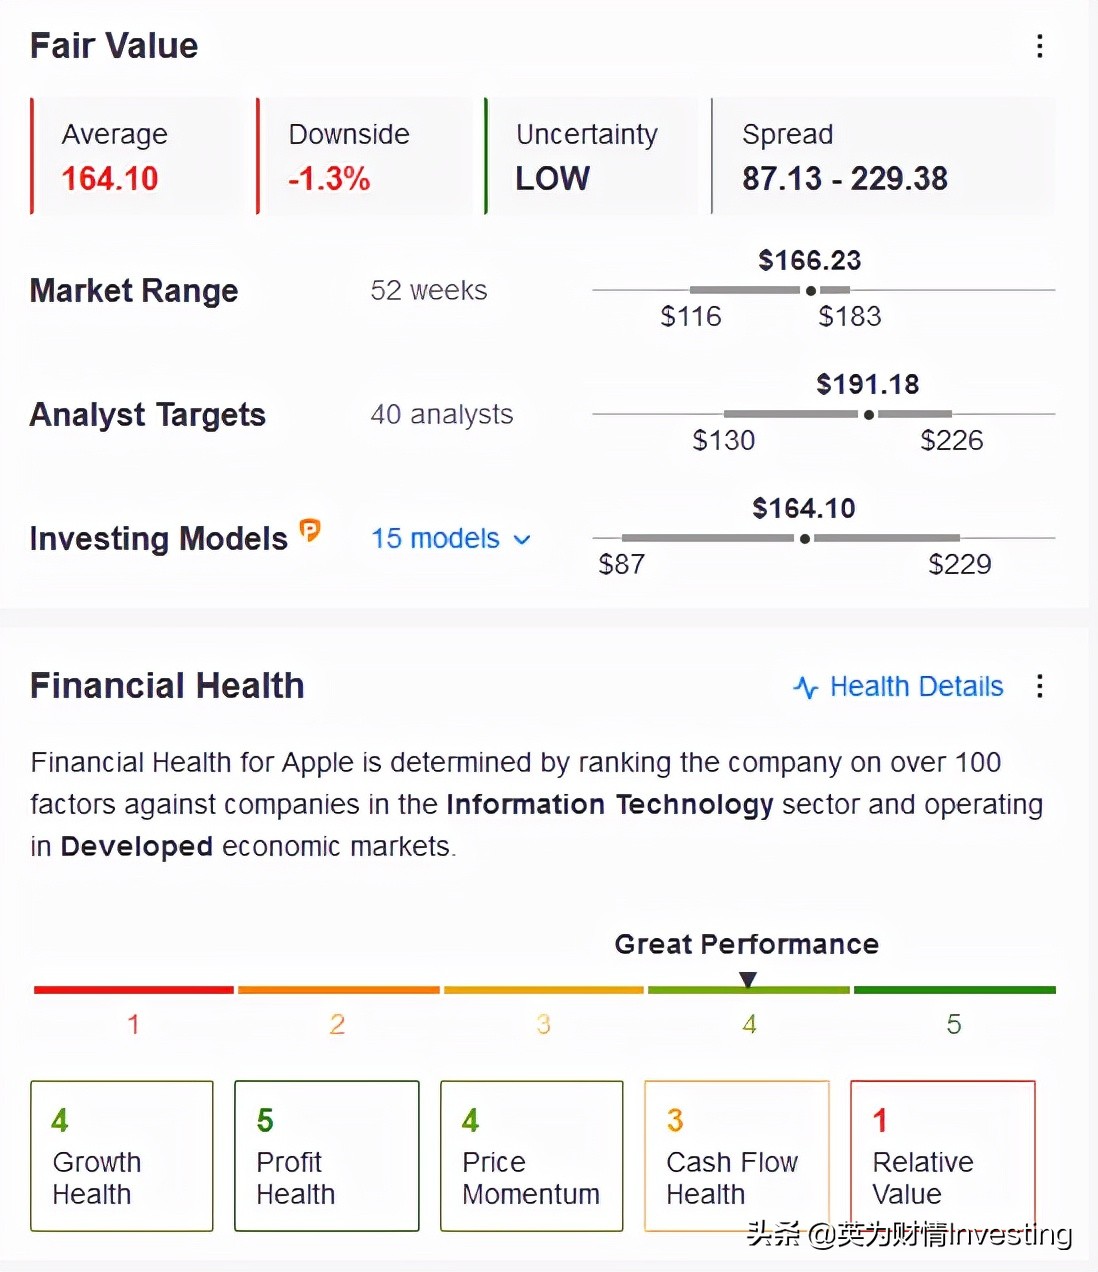
Task: Click the orange Pro badge beside Investing Models
Action: tap(310, 531)
